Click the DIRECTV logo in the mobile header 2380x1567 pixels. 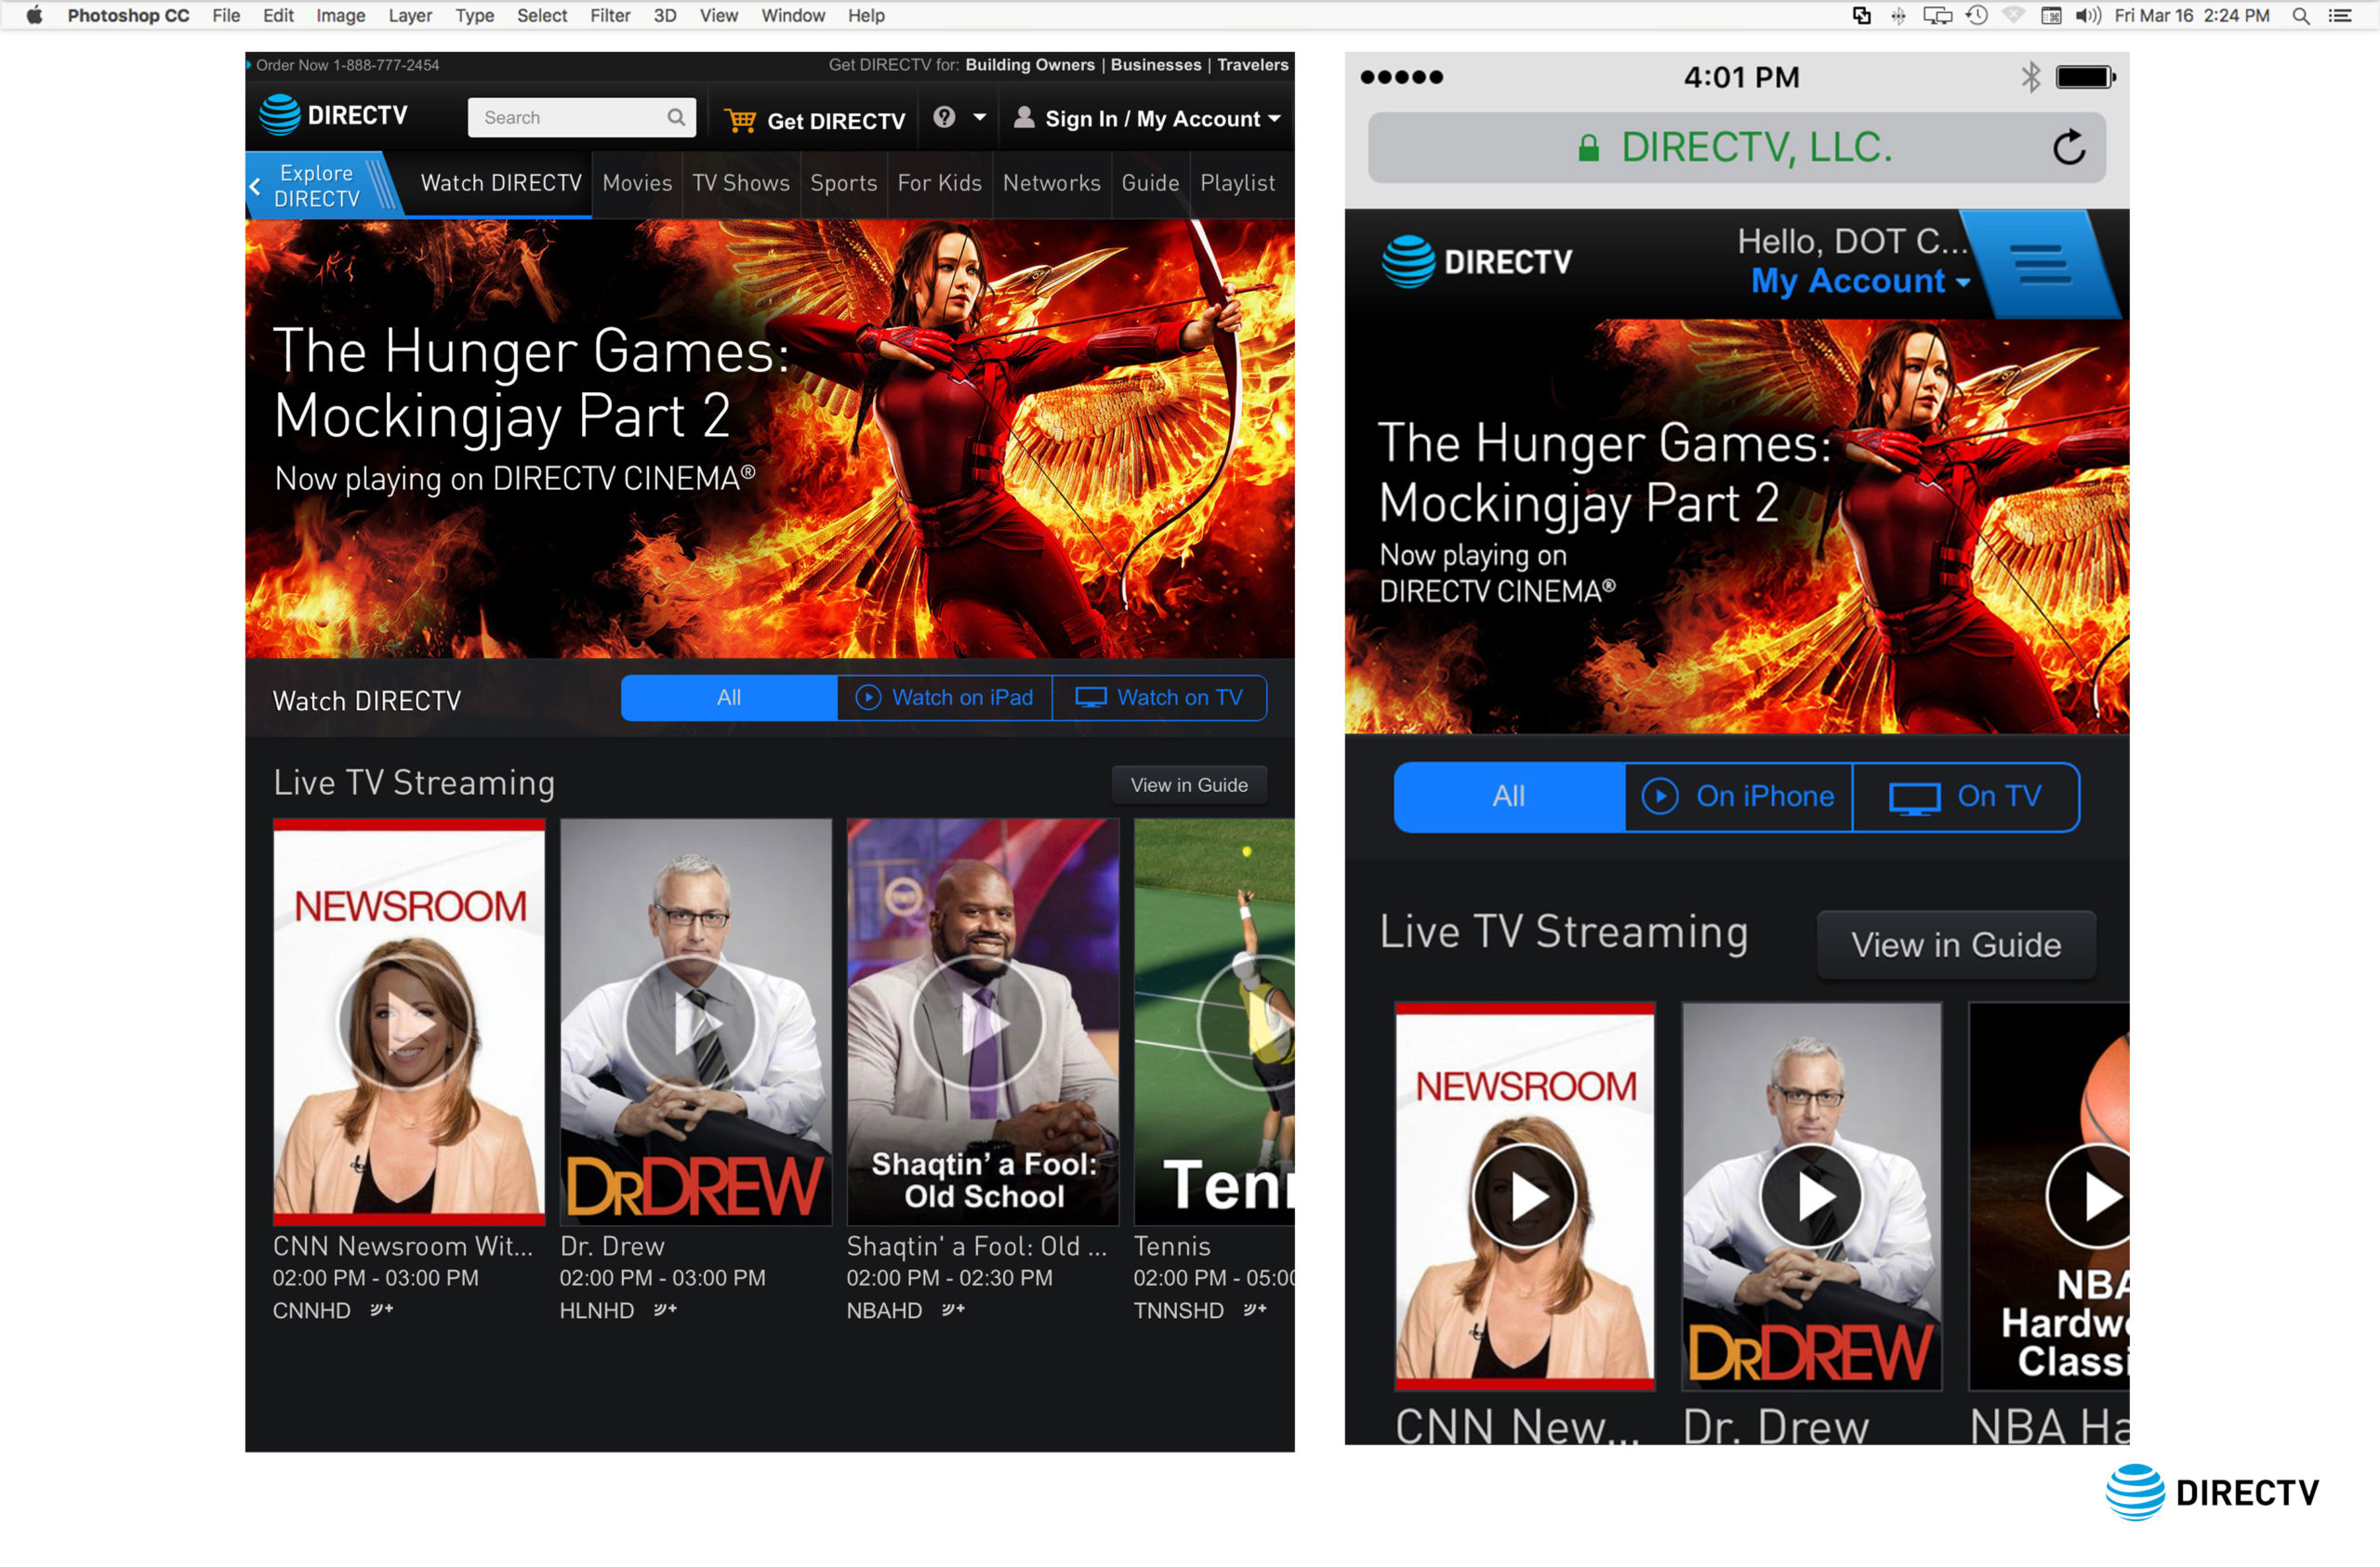click(1477, 262)
